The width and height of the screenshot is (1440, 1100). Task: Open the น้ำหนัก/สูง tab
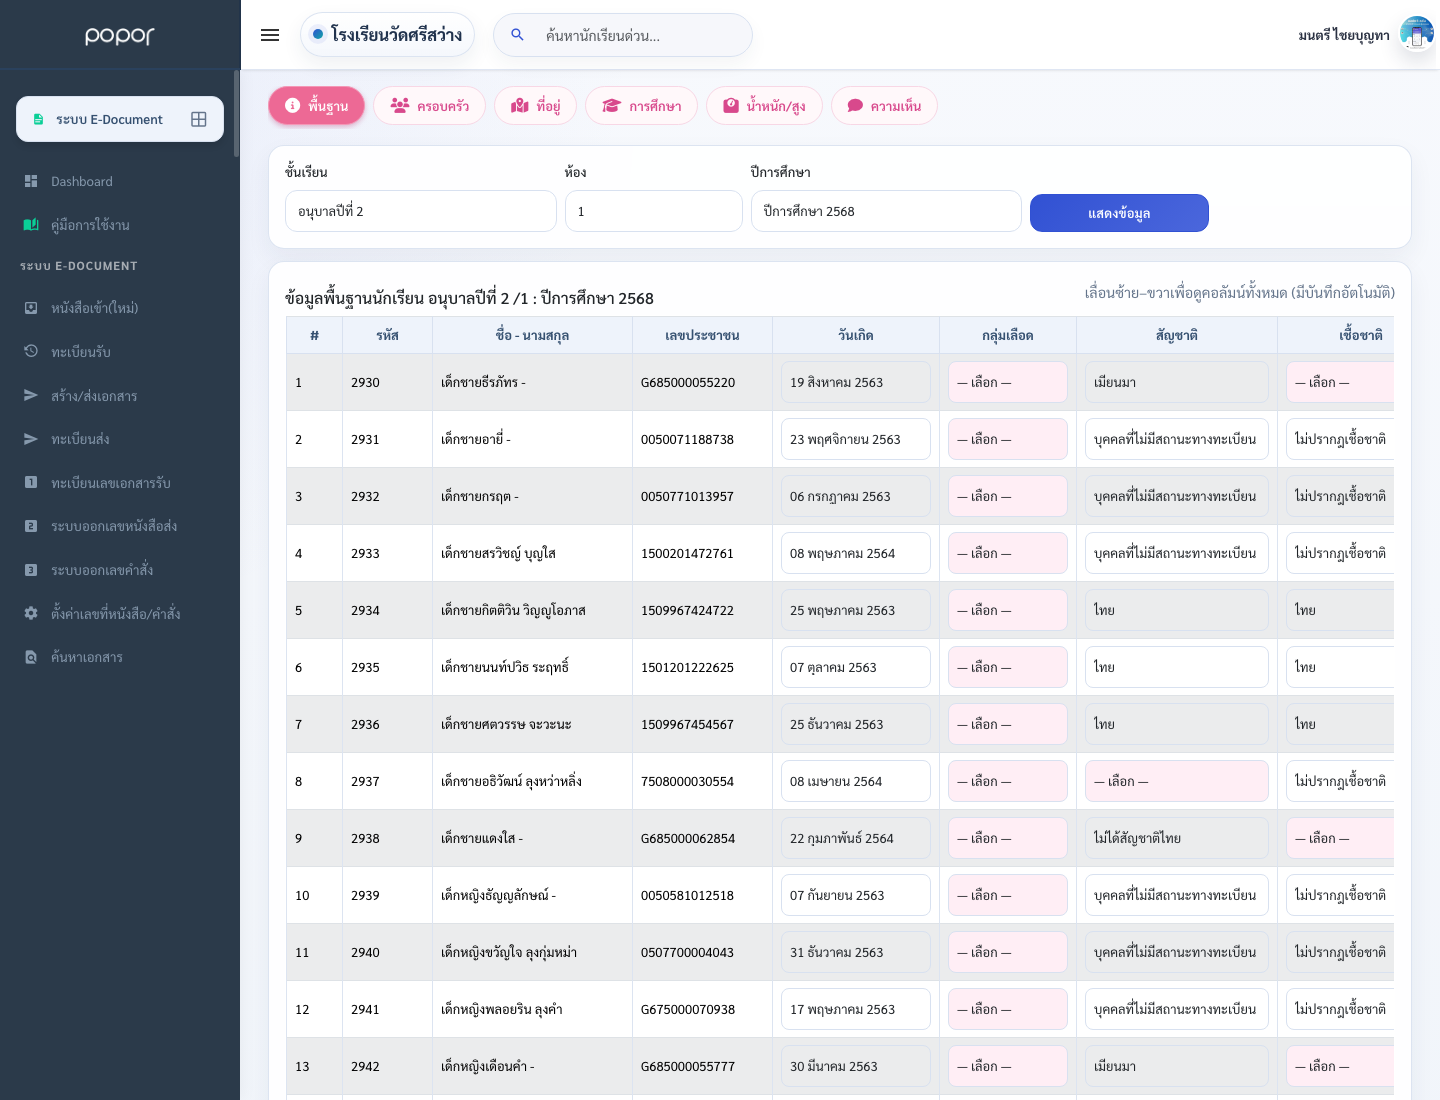coord(764,106)
